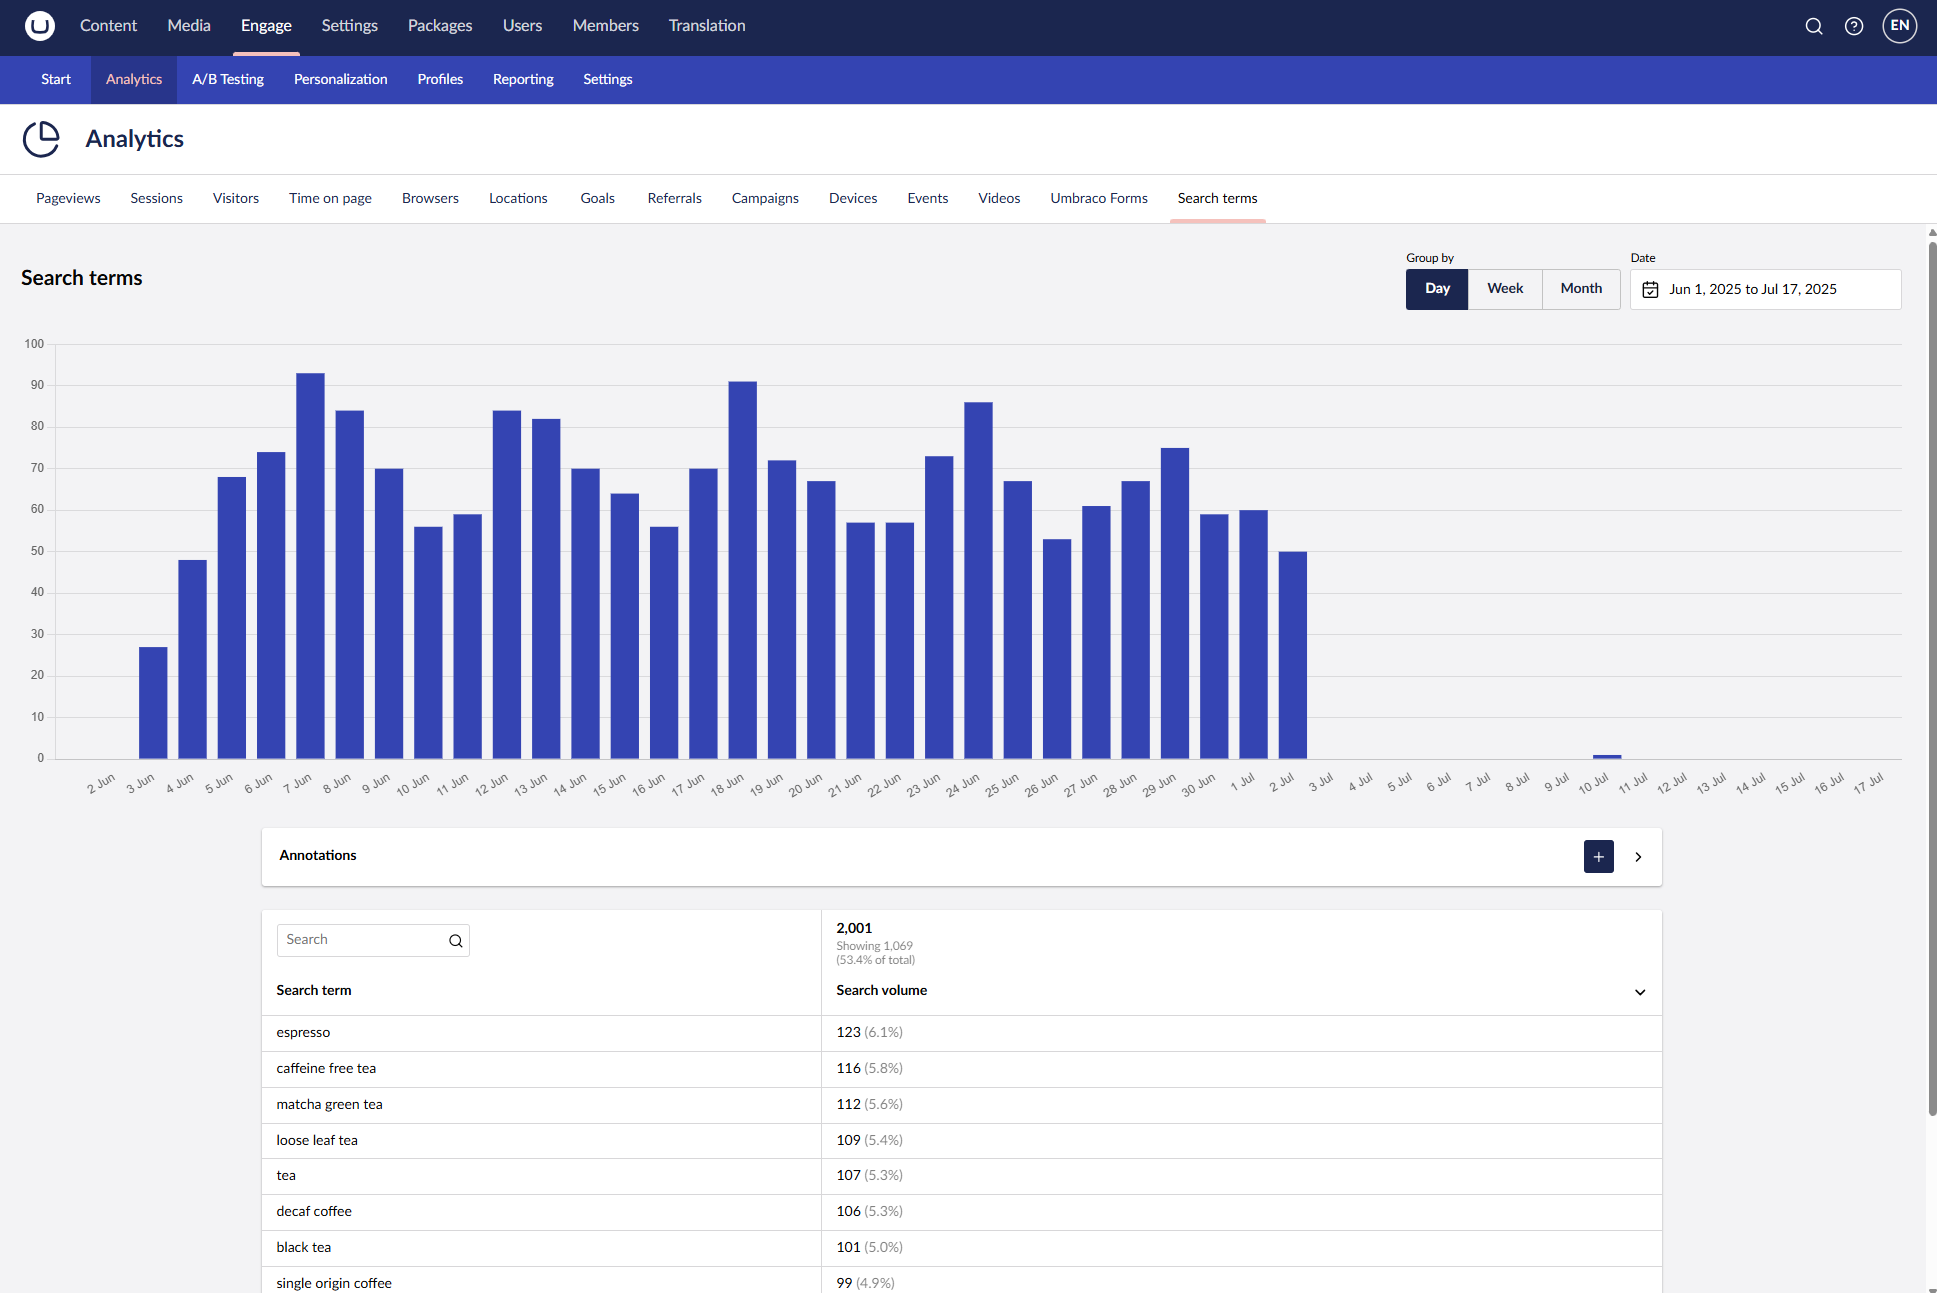
Task: Click the Umbraco logo icon
Action: click(x=40, y=26)
